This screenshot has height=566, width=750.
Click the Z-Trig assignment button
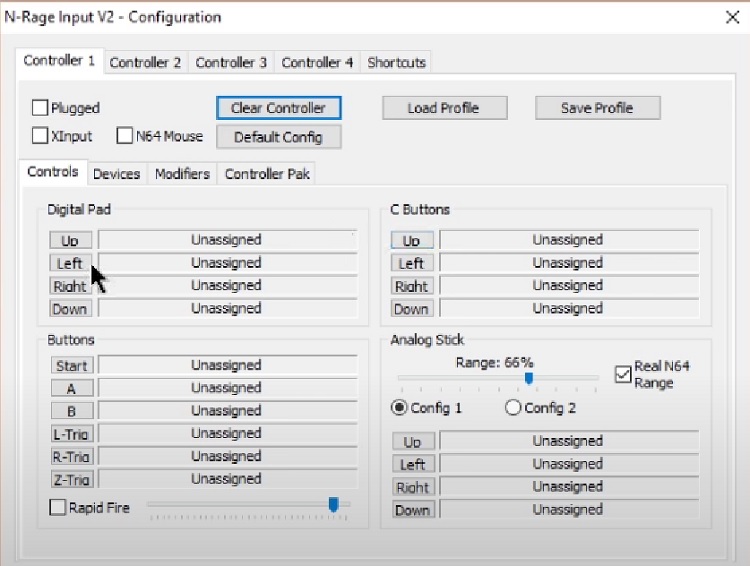pyautogui.click(x=72, y=480)
